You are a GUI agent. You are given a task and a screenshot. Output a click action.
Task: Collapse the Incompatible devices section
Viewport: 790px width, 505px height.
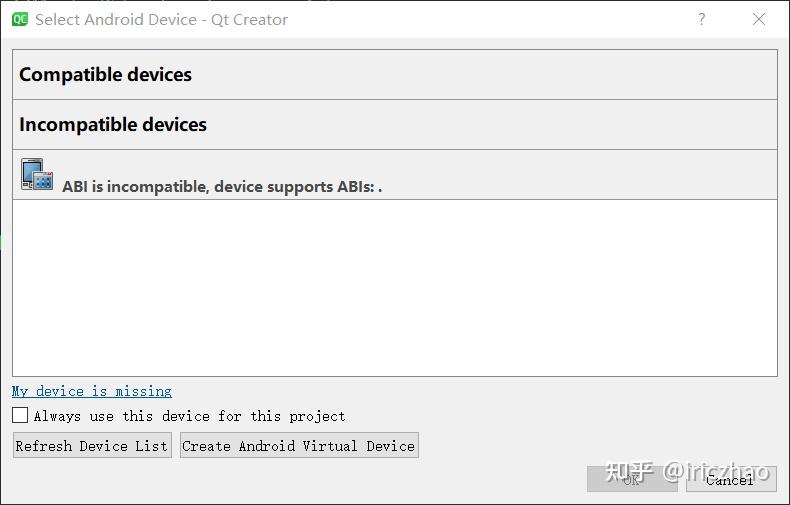click(x=113, y=125)
